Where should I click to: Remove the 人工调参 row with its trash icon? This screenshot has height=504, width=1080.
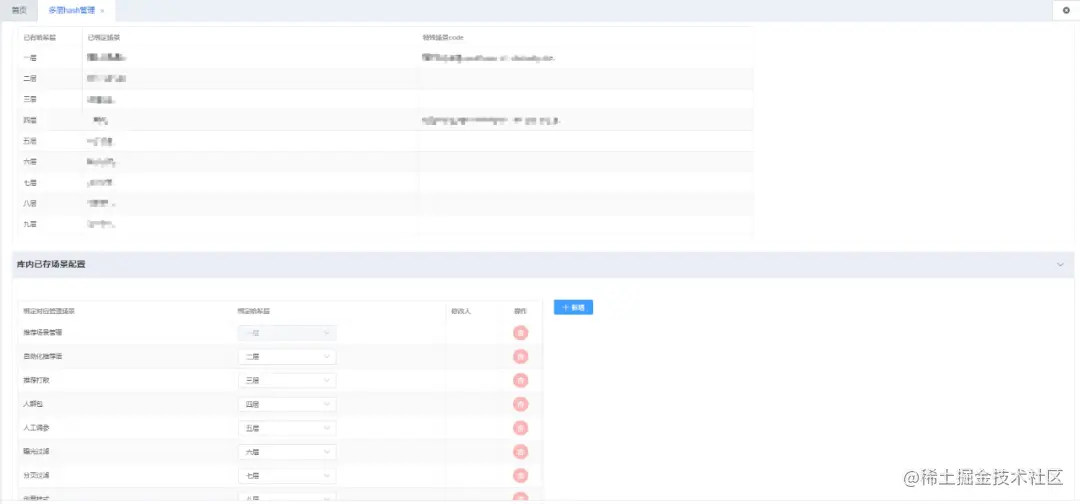tap(521, 428)
